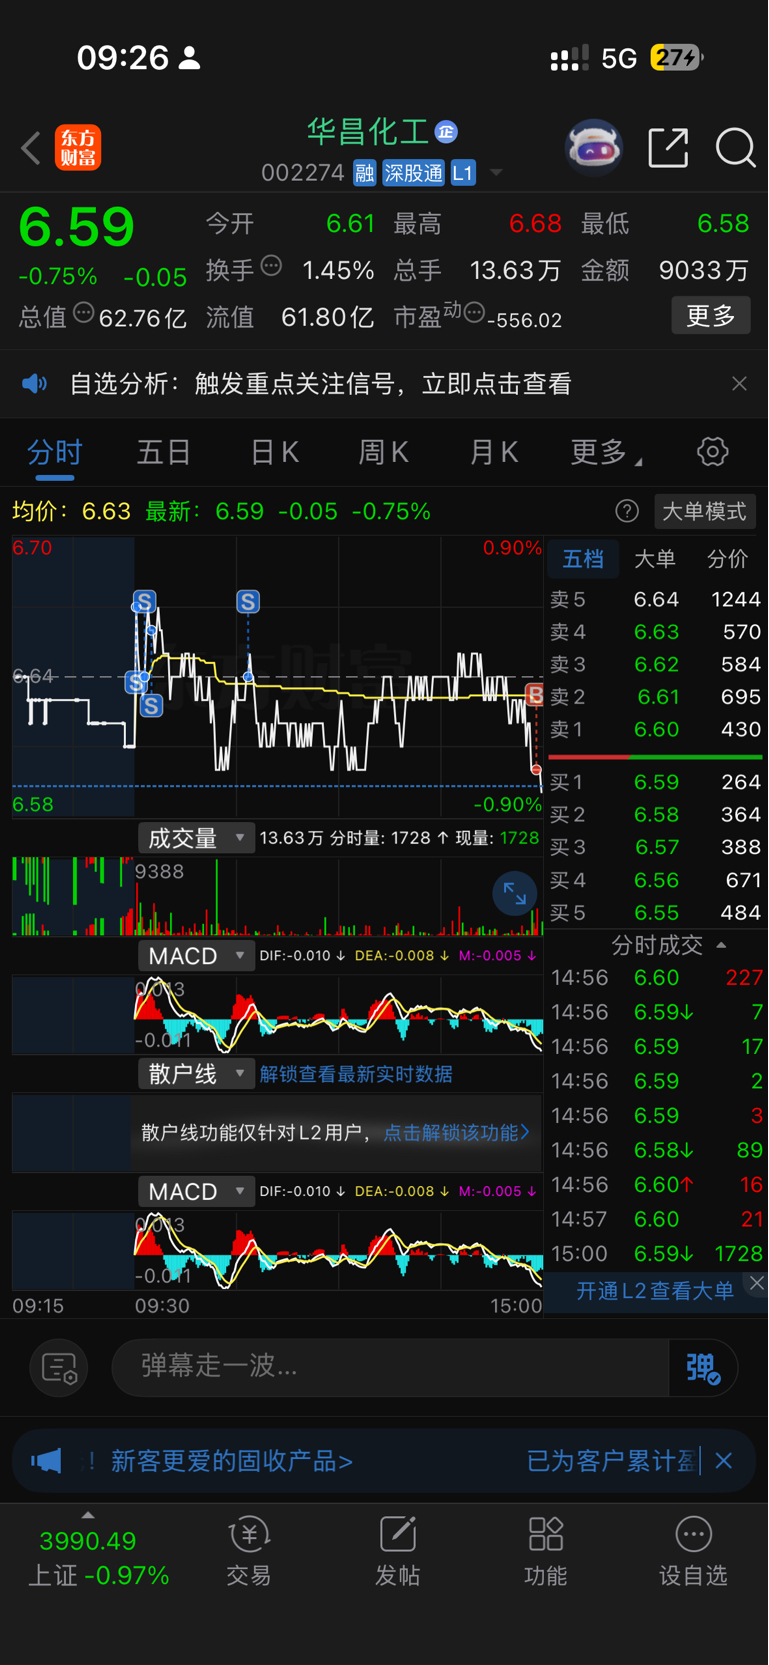Tap the megaphone promo icon

pos(46,1461)
